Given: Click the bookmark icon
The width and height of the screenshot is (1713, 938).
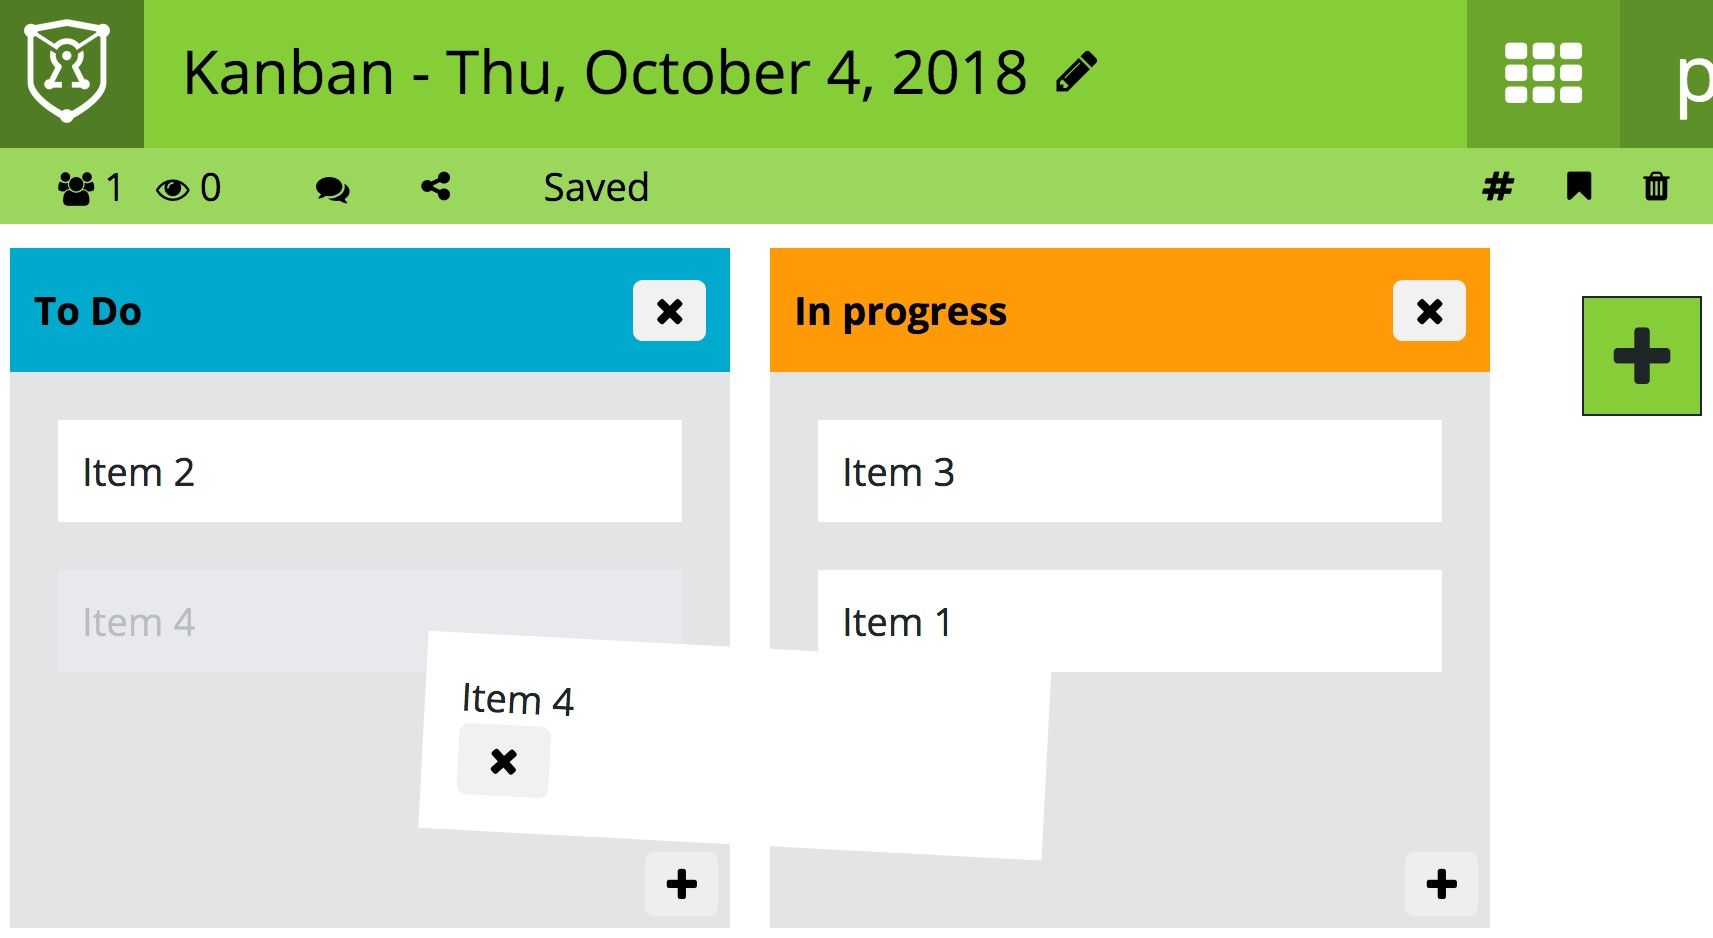Looking at the screenshot, I should pyautogui.click(x=1579, y=186).
